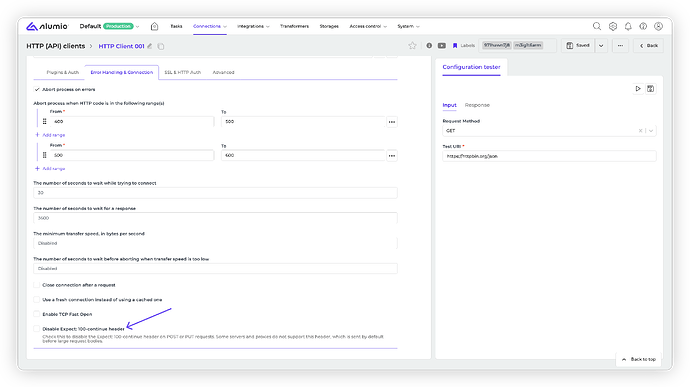Open the video tutorial icon
690x387 pixels.
[x=442, y=45]
